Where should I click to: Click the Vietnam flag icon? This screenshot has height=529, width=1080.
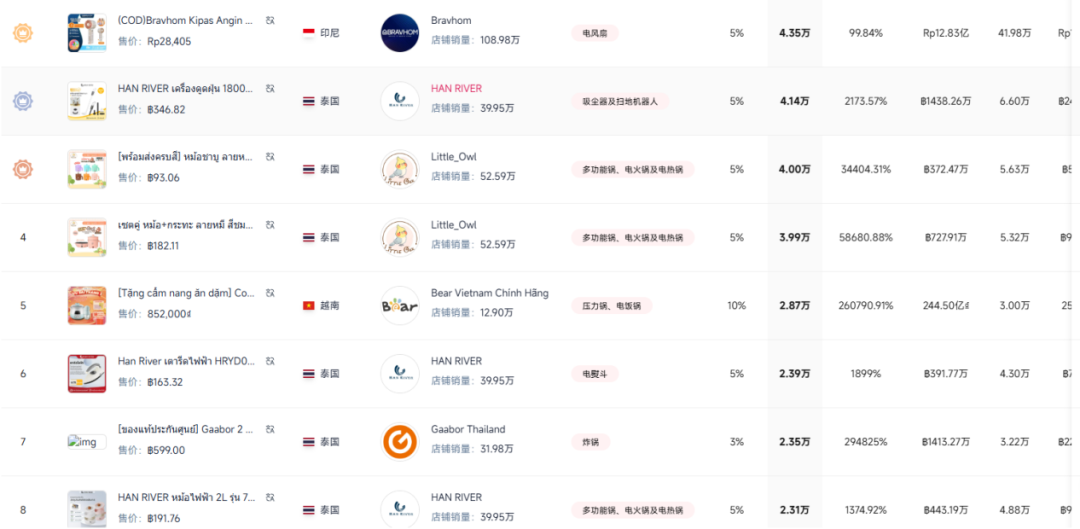(x=309, y=305)
